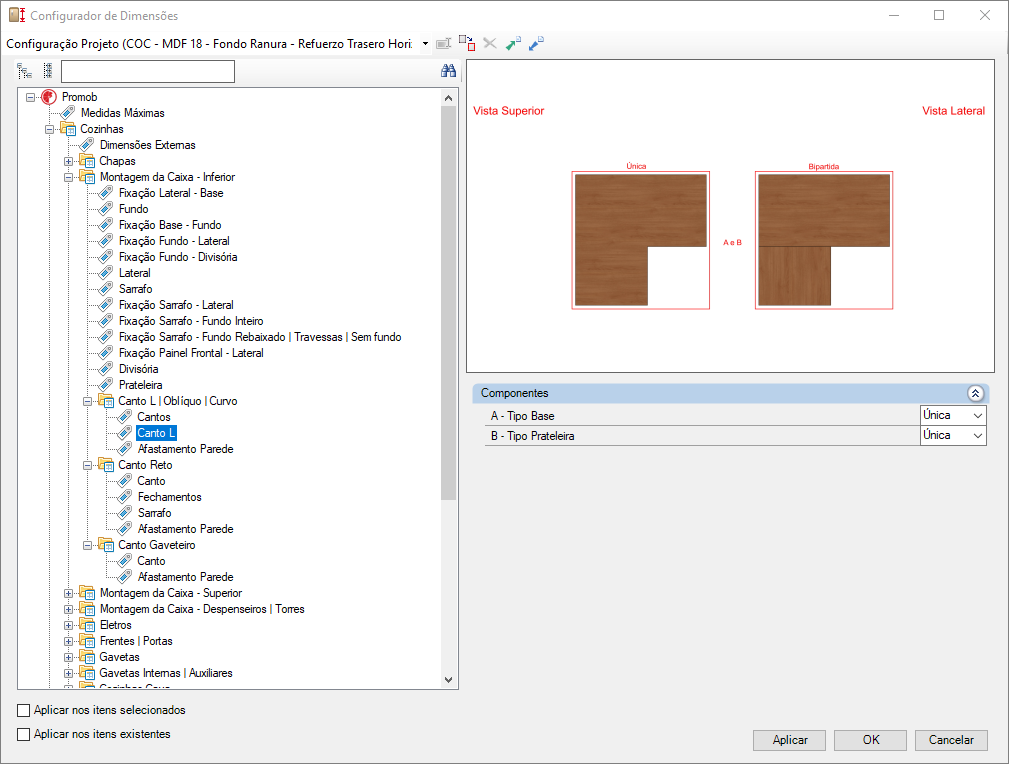Select the 'Divisória' tree item

click(x=138, y=369)
